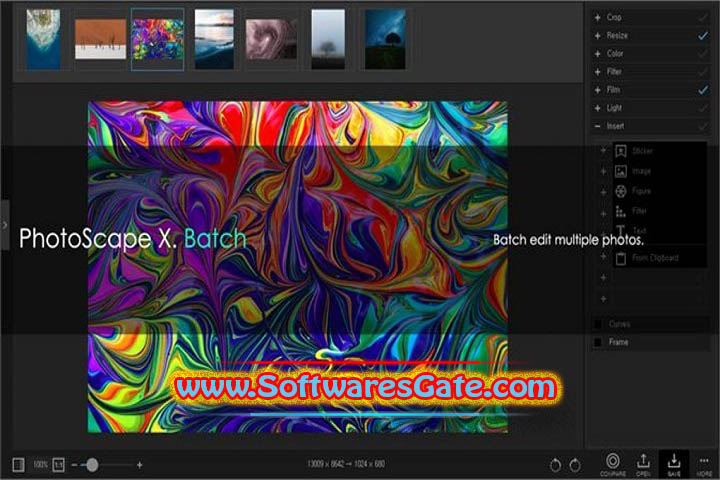
Task: Disable the Resize checkmark
Action: pos(703,35)
